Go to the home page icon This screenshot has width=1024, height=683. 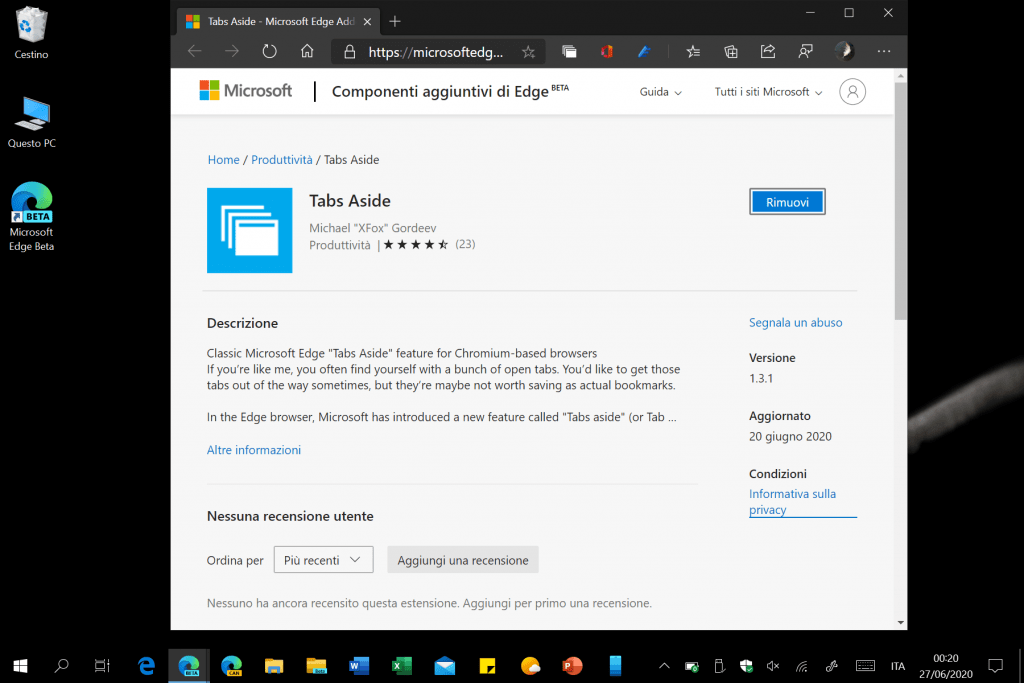pyautogui.click(x=307, y=51)
